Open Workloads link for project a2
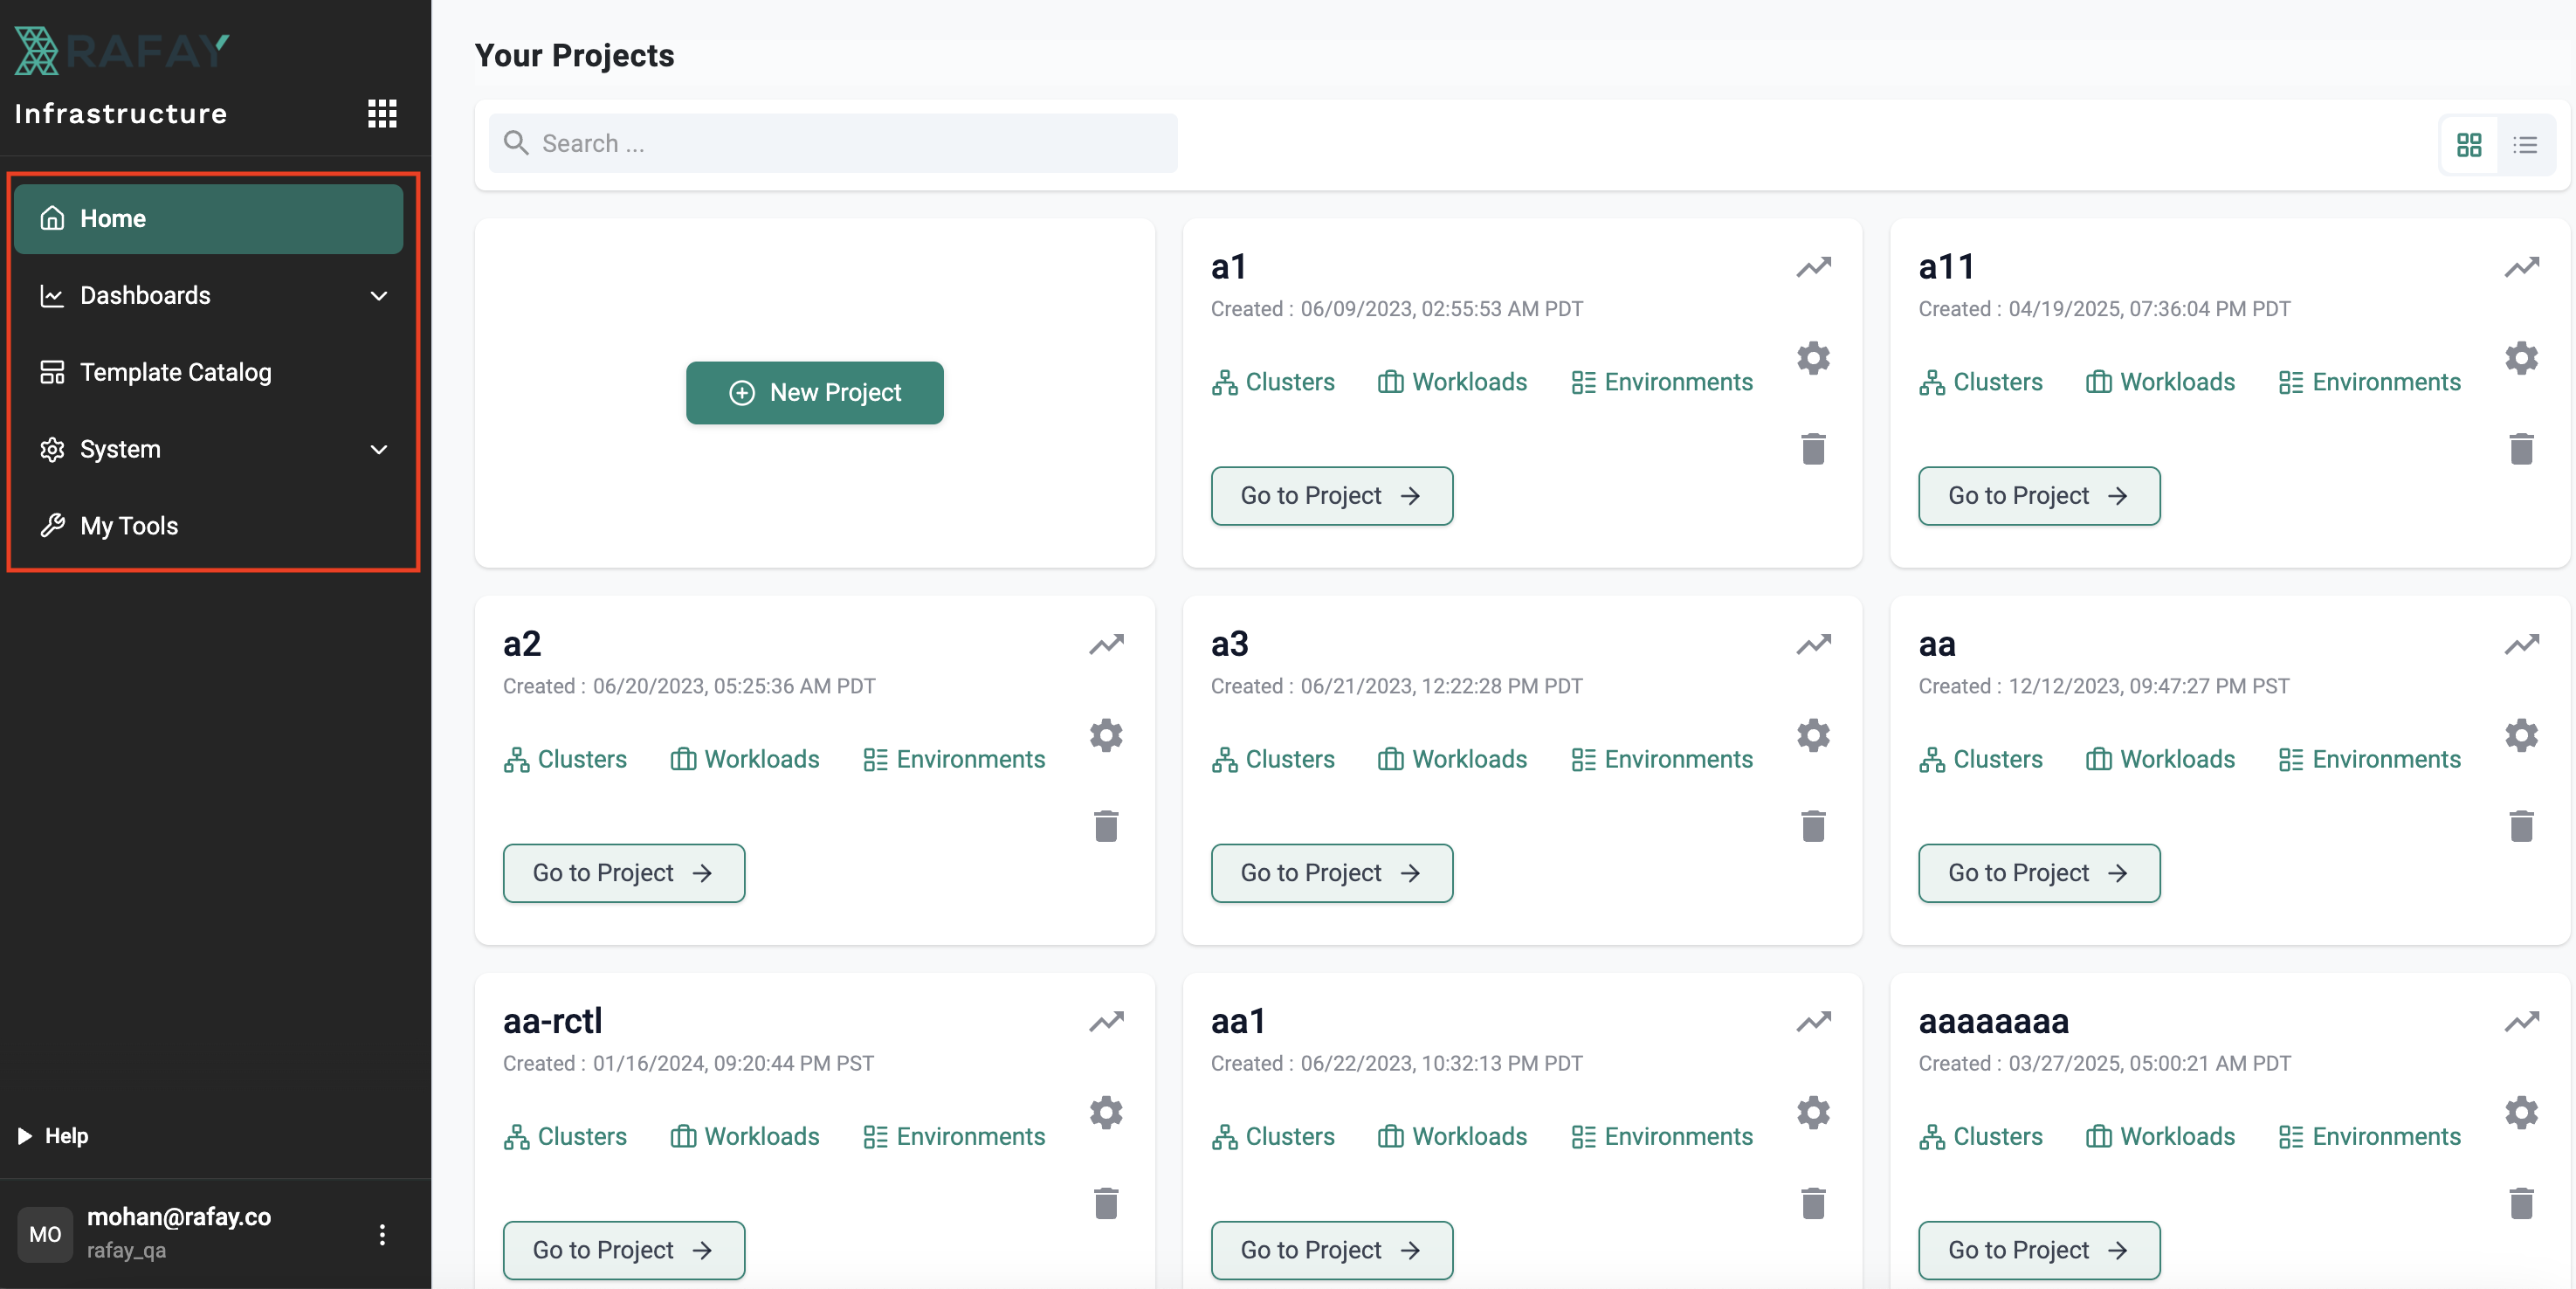 [744, 759]
